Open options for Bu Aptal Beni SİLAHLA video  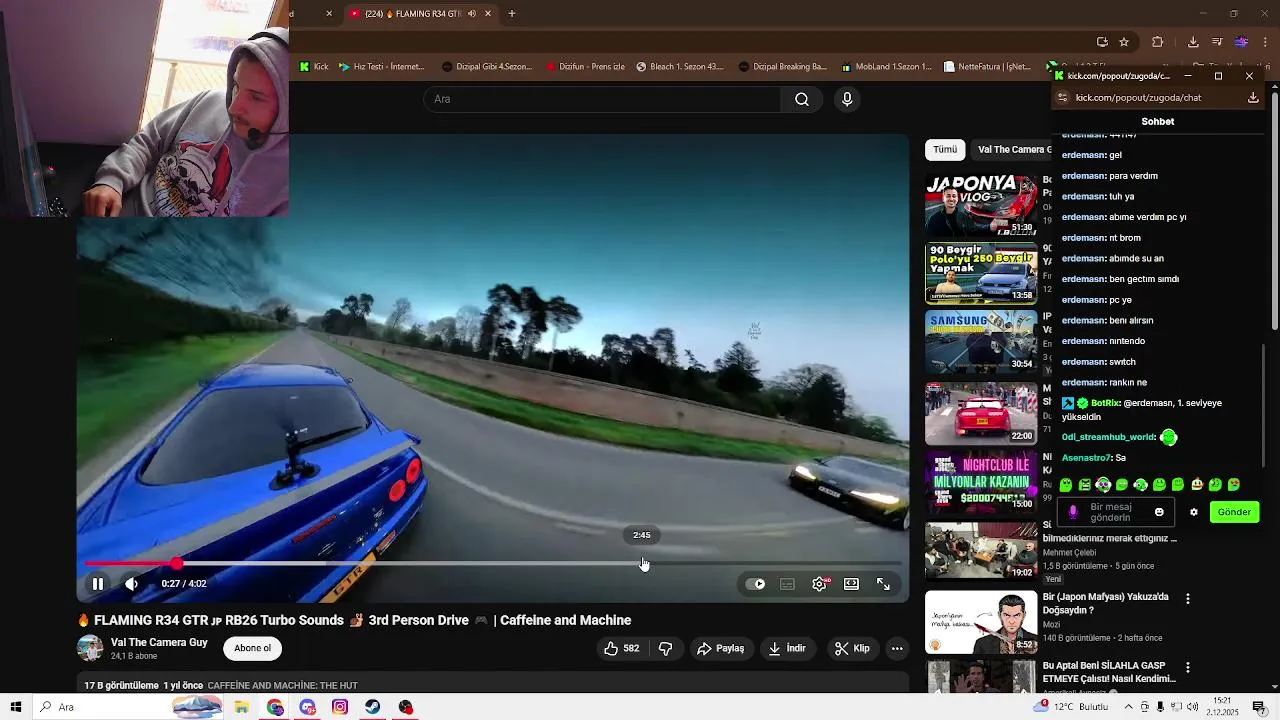point(1188,667)
